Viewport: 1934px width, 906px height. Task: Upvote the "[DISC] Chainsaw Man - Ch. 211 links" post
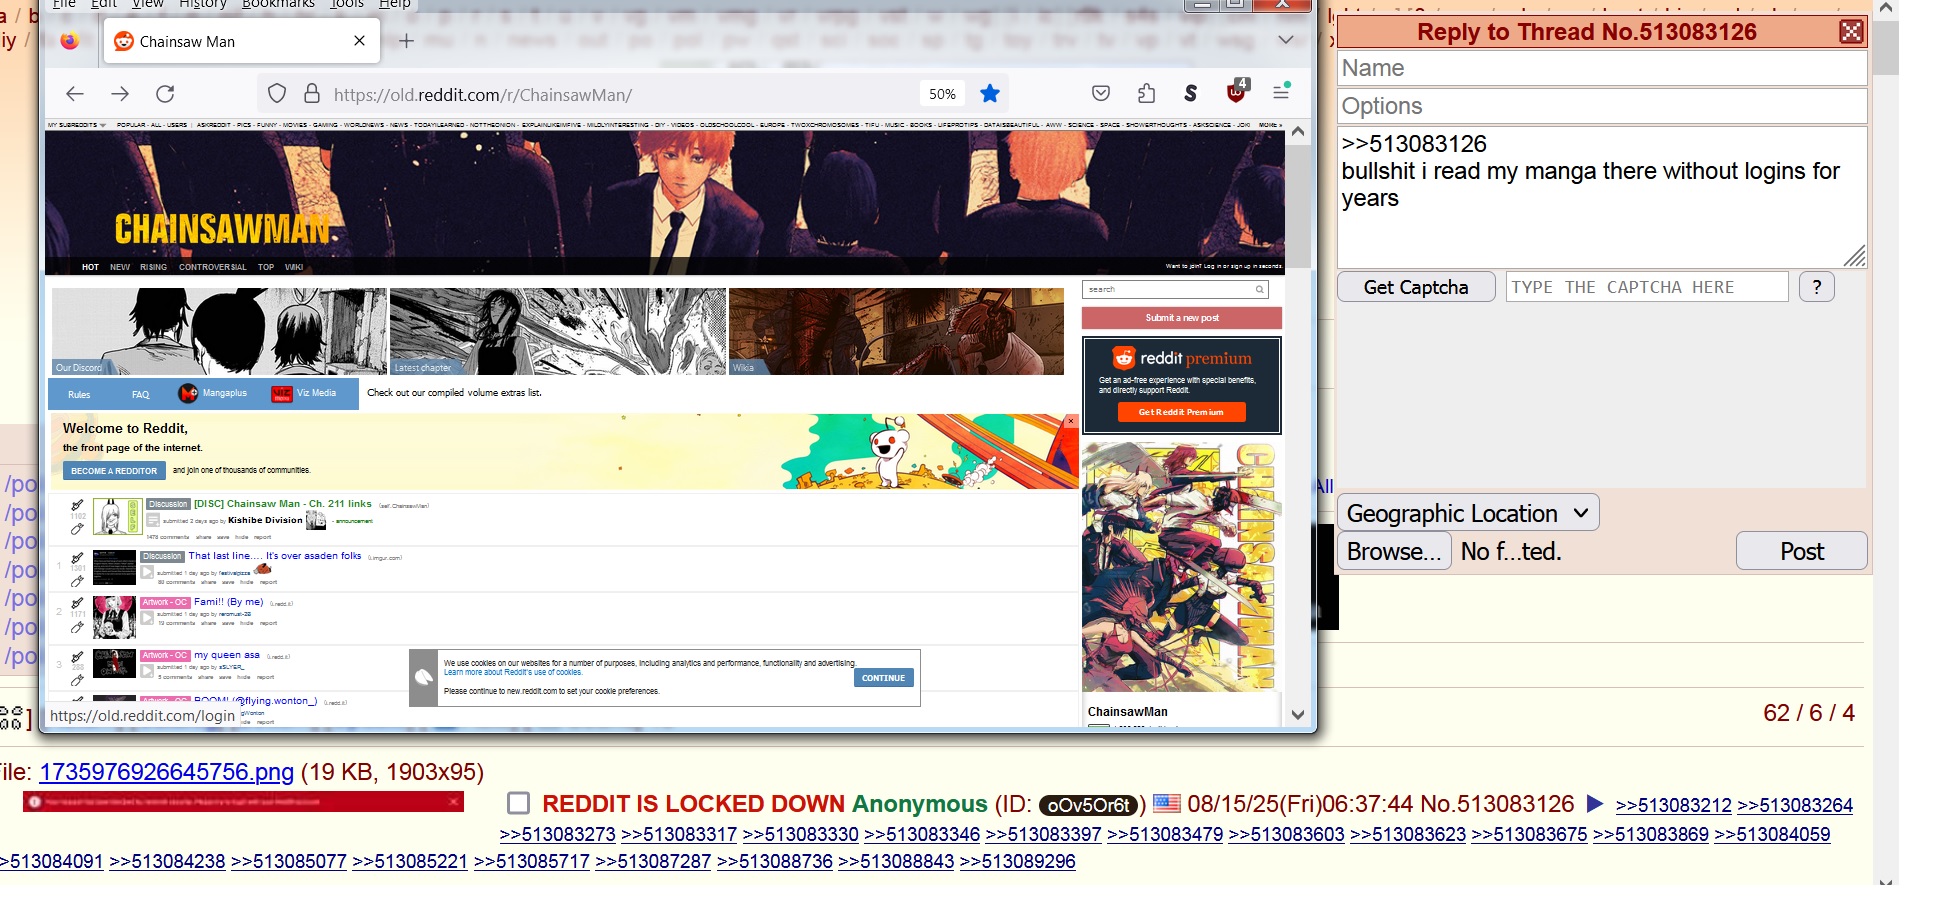[x=77, y=505]
